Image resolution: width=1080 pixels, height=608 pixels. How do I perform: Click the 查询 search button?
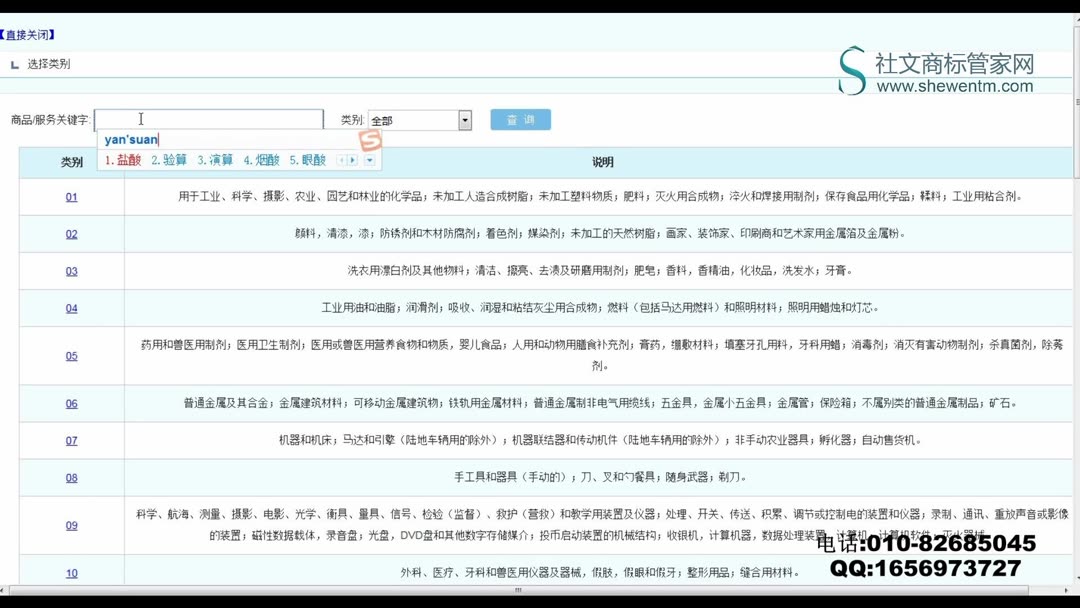coord(520,118)
